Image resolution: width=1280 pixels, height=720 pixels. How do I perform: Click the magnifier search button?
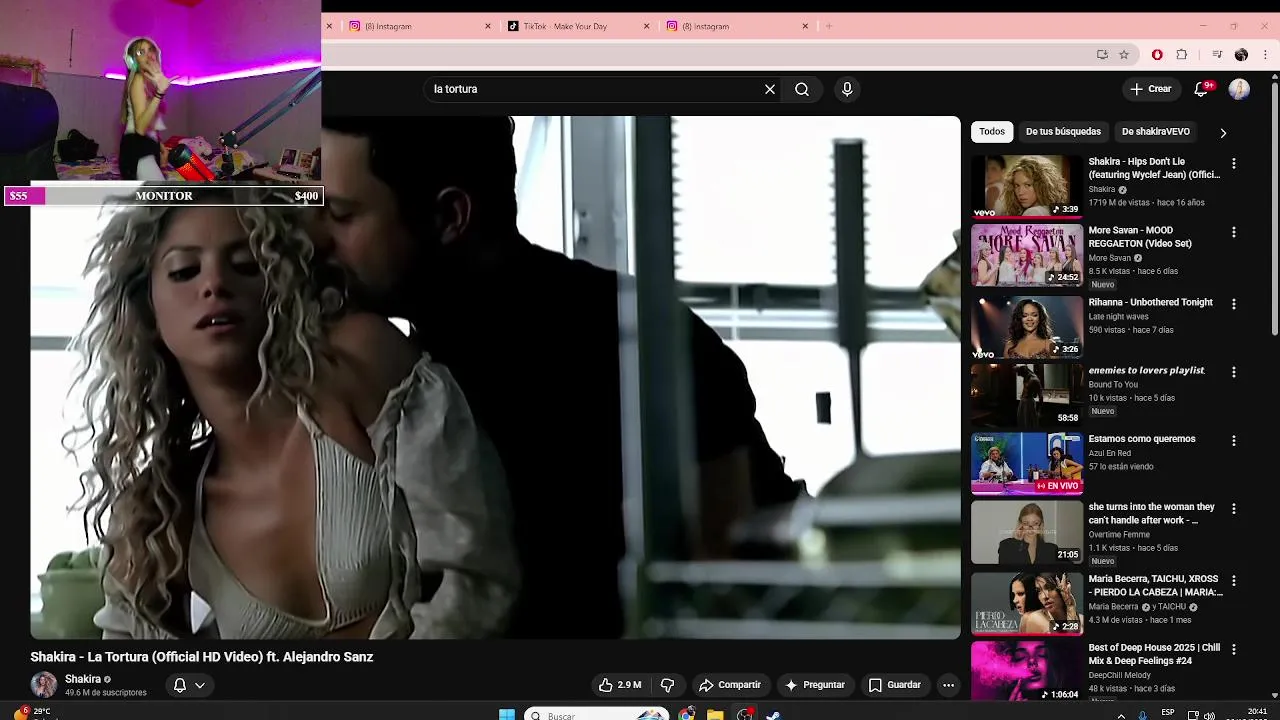click(802, 89)
